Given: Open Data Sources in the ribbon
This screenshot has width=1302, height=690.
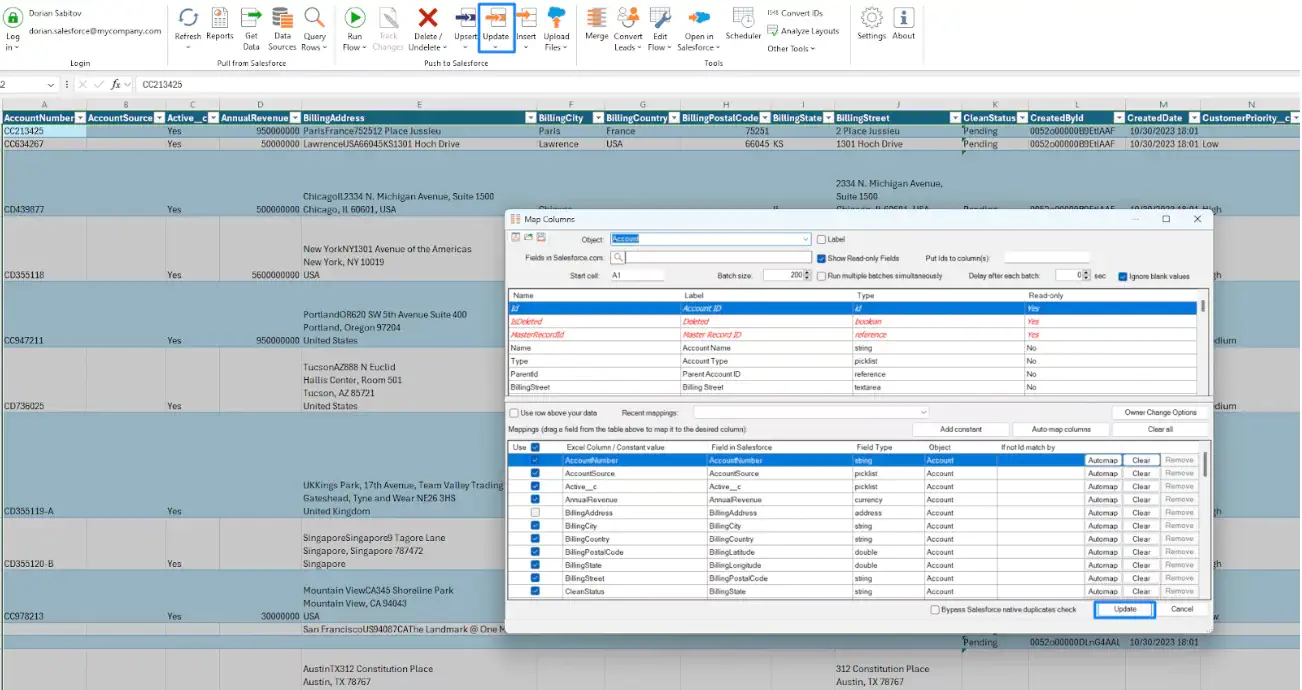Looking at the screenshot, I should coord(282,28).
